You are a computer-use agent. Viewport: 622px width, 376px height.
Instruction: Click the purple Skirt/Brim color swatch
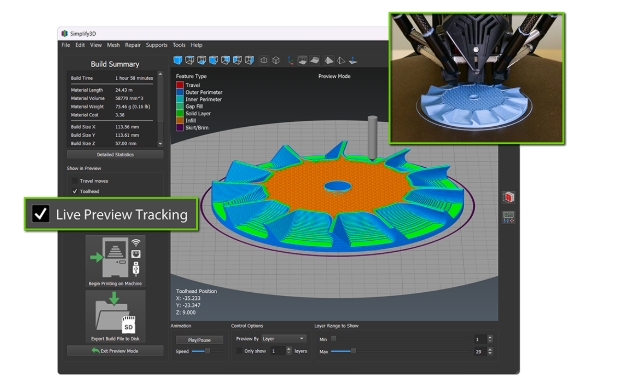[180, 127]
